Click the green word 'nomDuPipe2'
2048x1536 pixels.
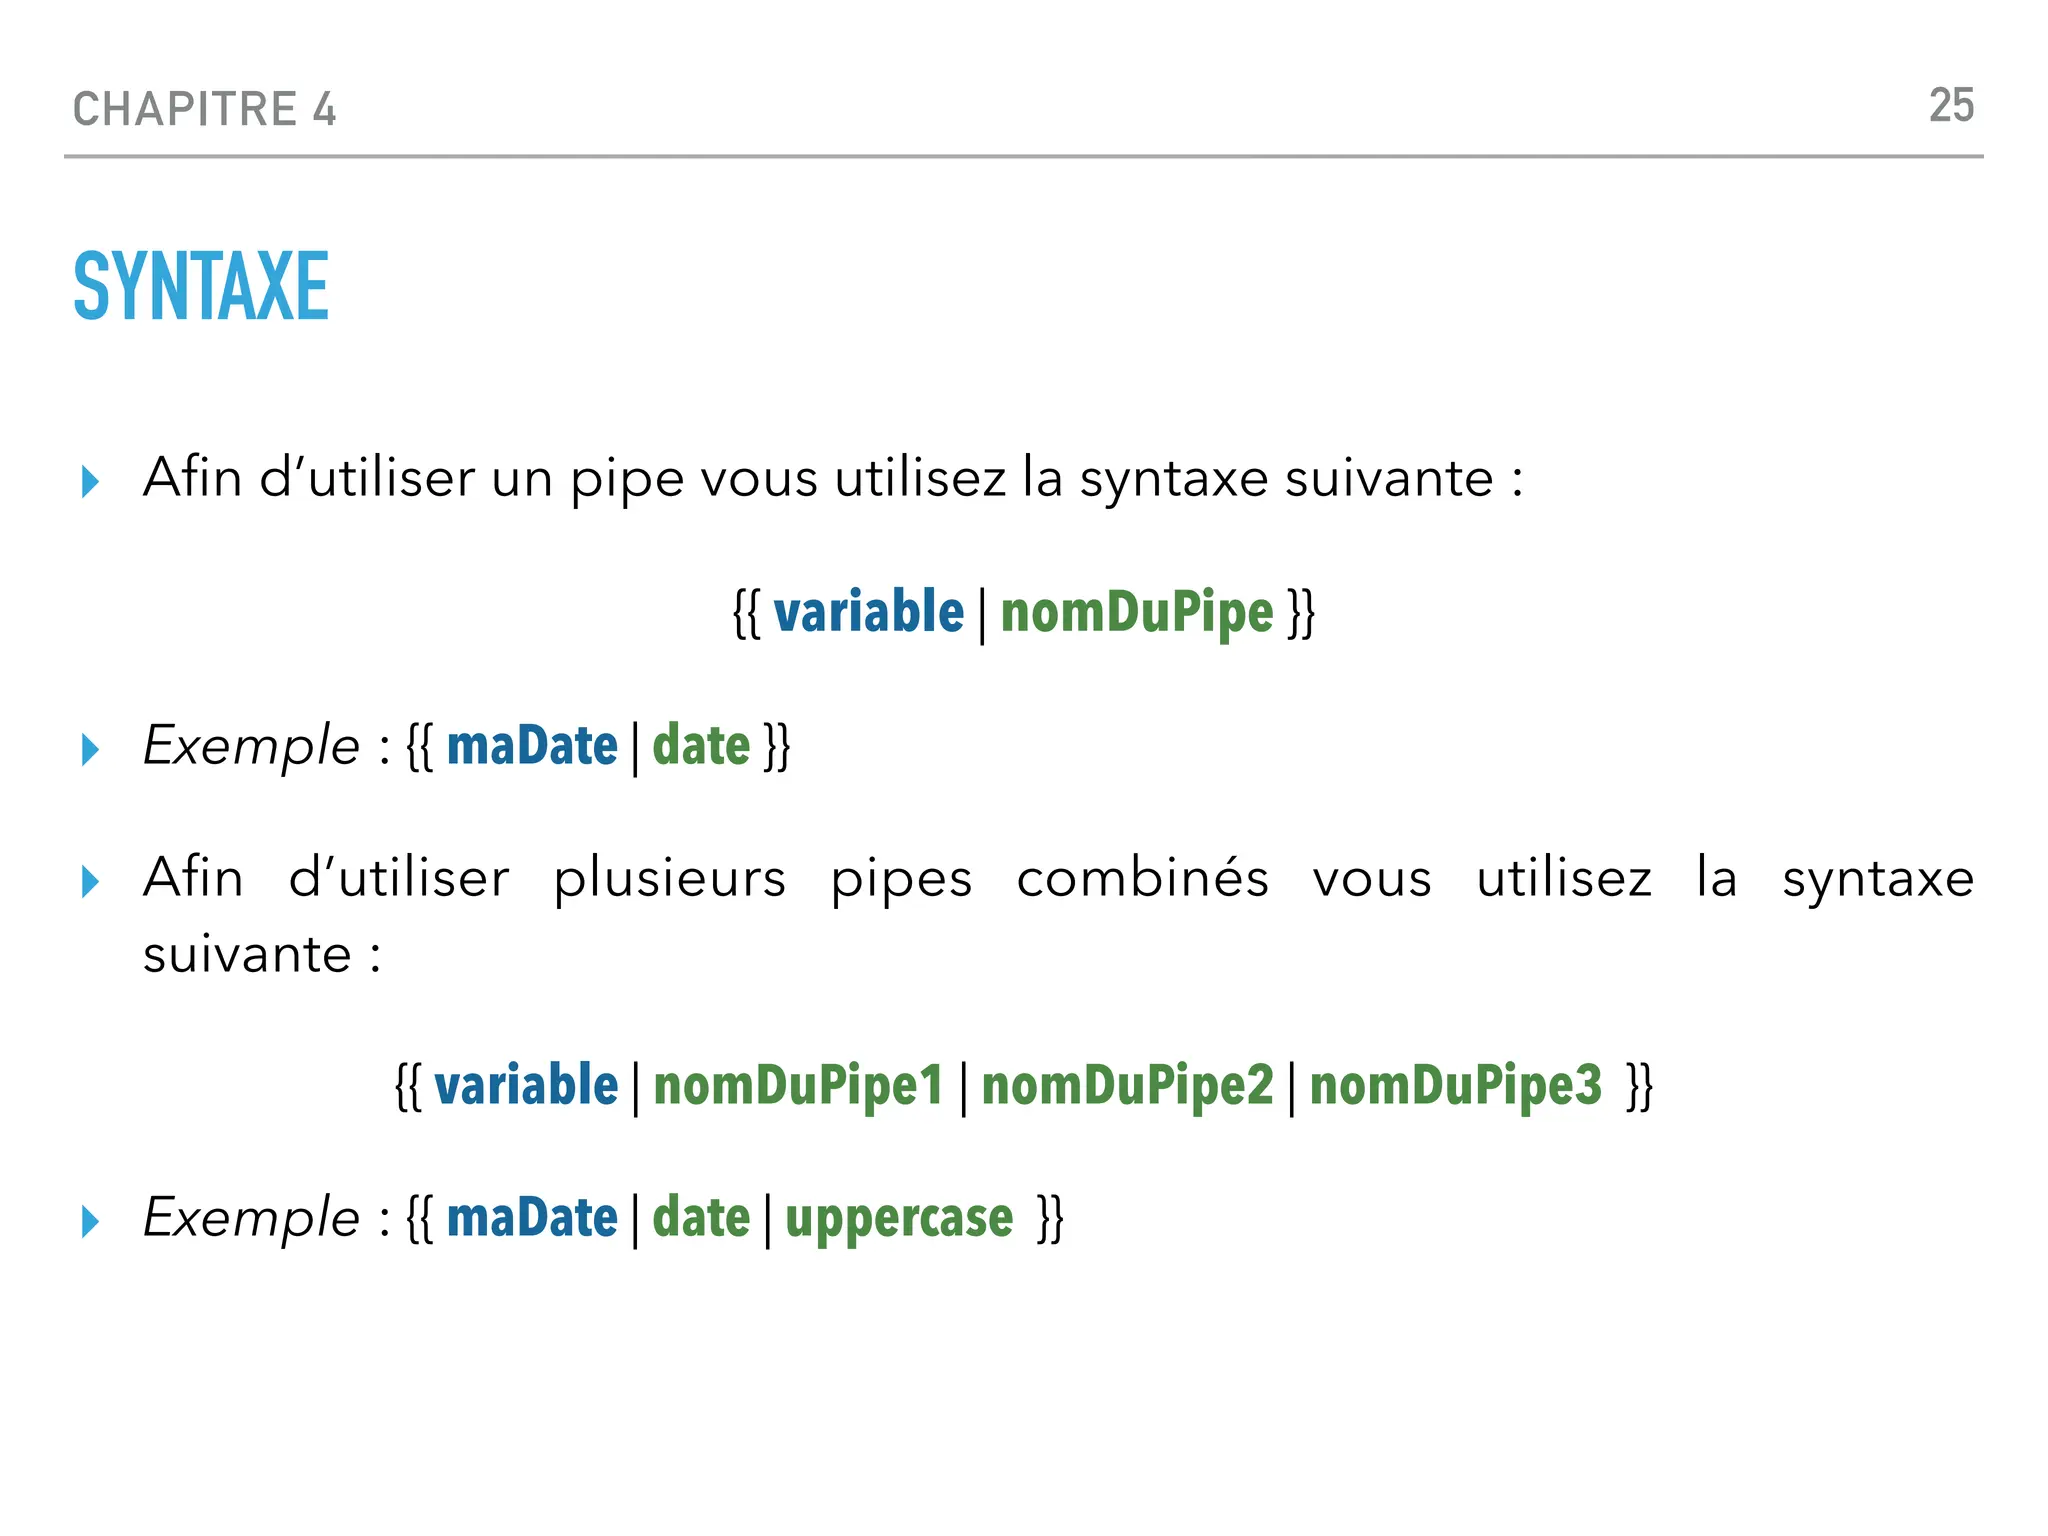pyautogui.click(x=1127, y=1086)
